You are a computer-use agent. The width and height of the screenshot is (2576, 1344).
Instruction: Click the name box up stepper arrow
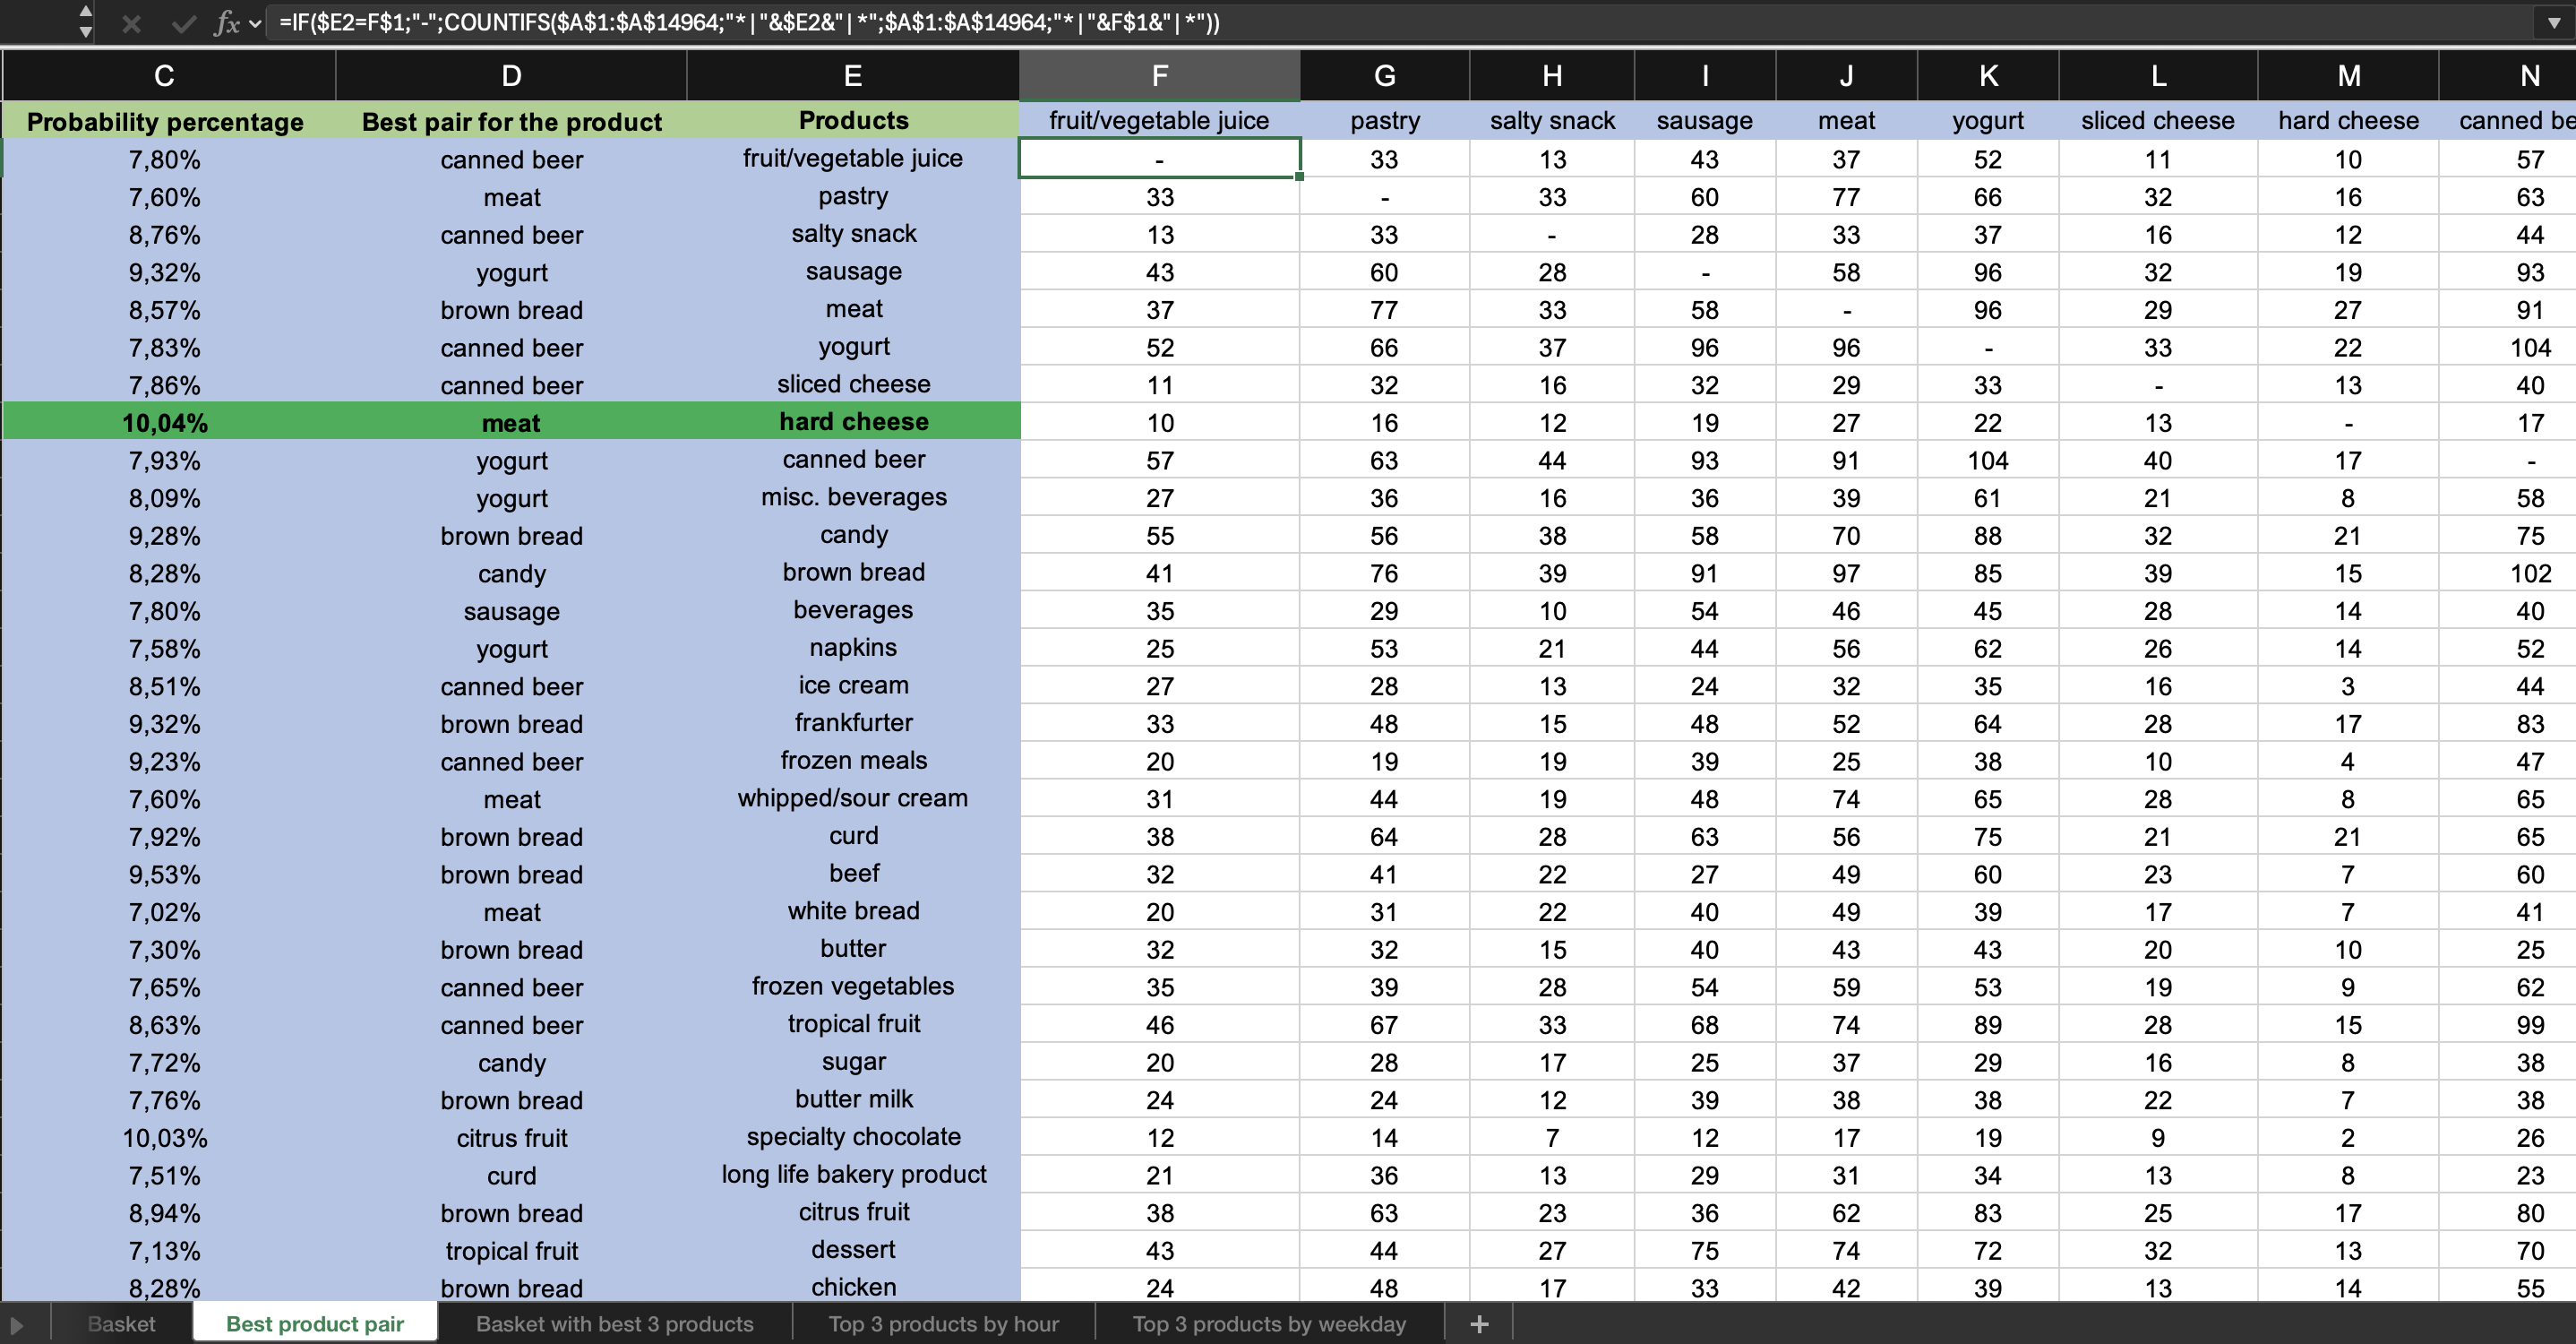(86, 12)
